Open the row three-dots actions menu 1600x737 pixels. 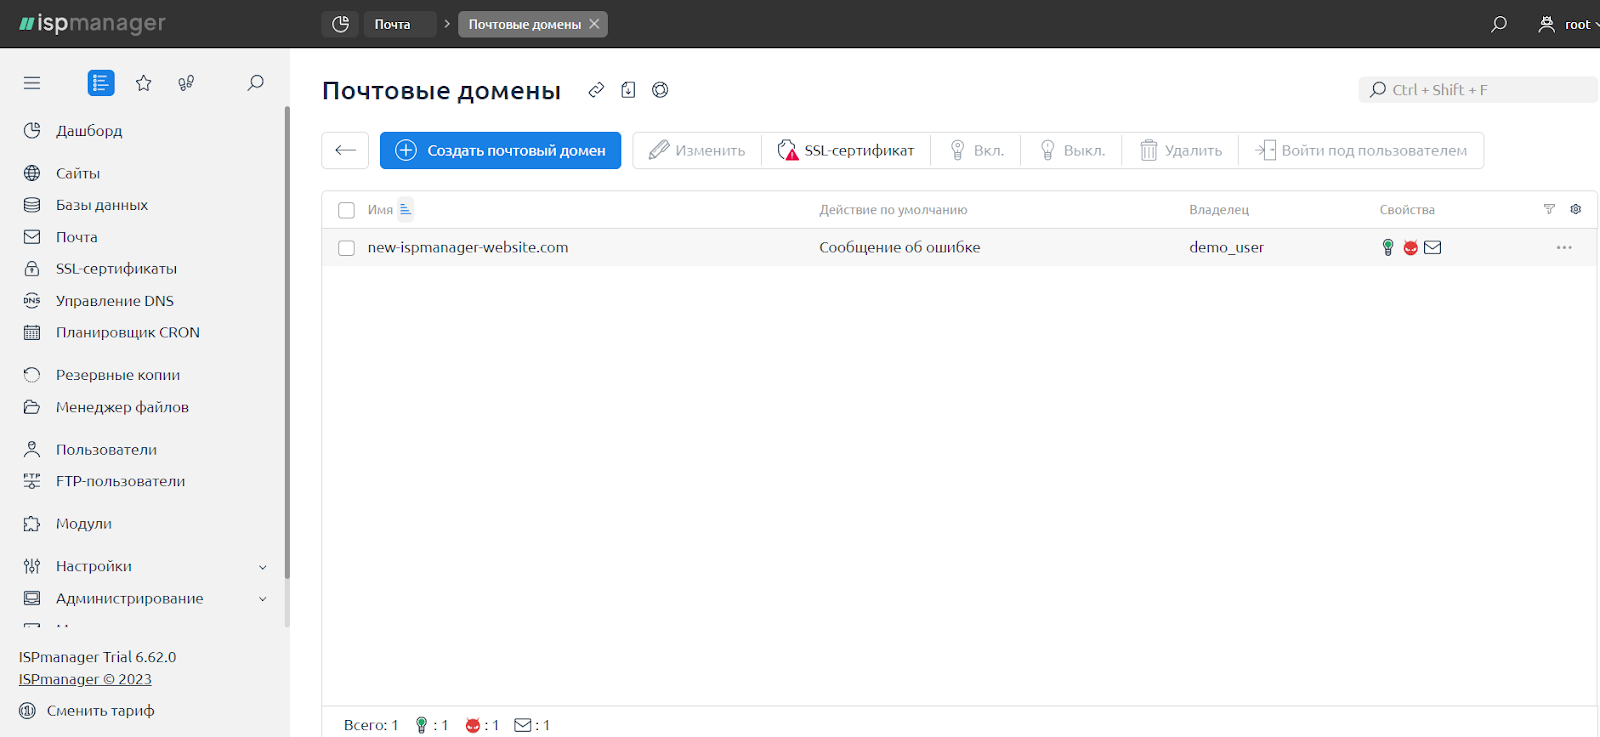[x=1564, y=247]
